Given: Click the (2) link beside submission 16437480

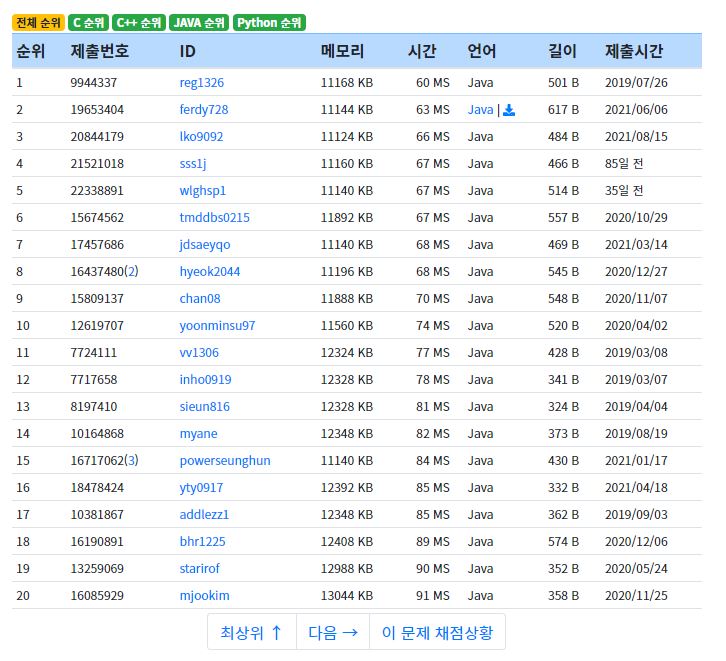Looking at the screenshot, I should pos(131,272).
